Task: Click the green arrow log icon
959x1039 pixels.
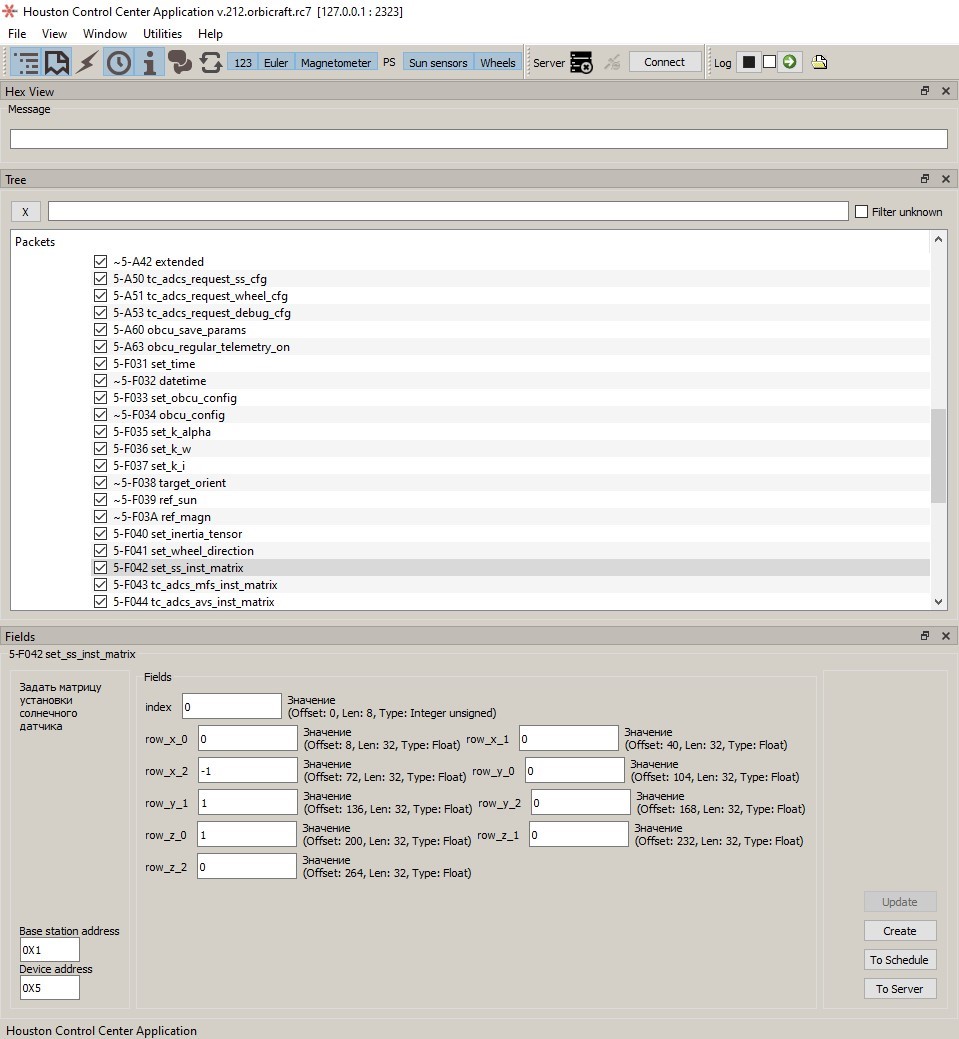Action: point(789,61)
